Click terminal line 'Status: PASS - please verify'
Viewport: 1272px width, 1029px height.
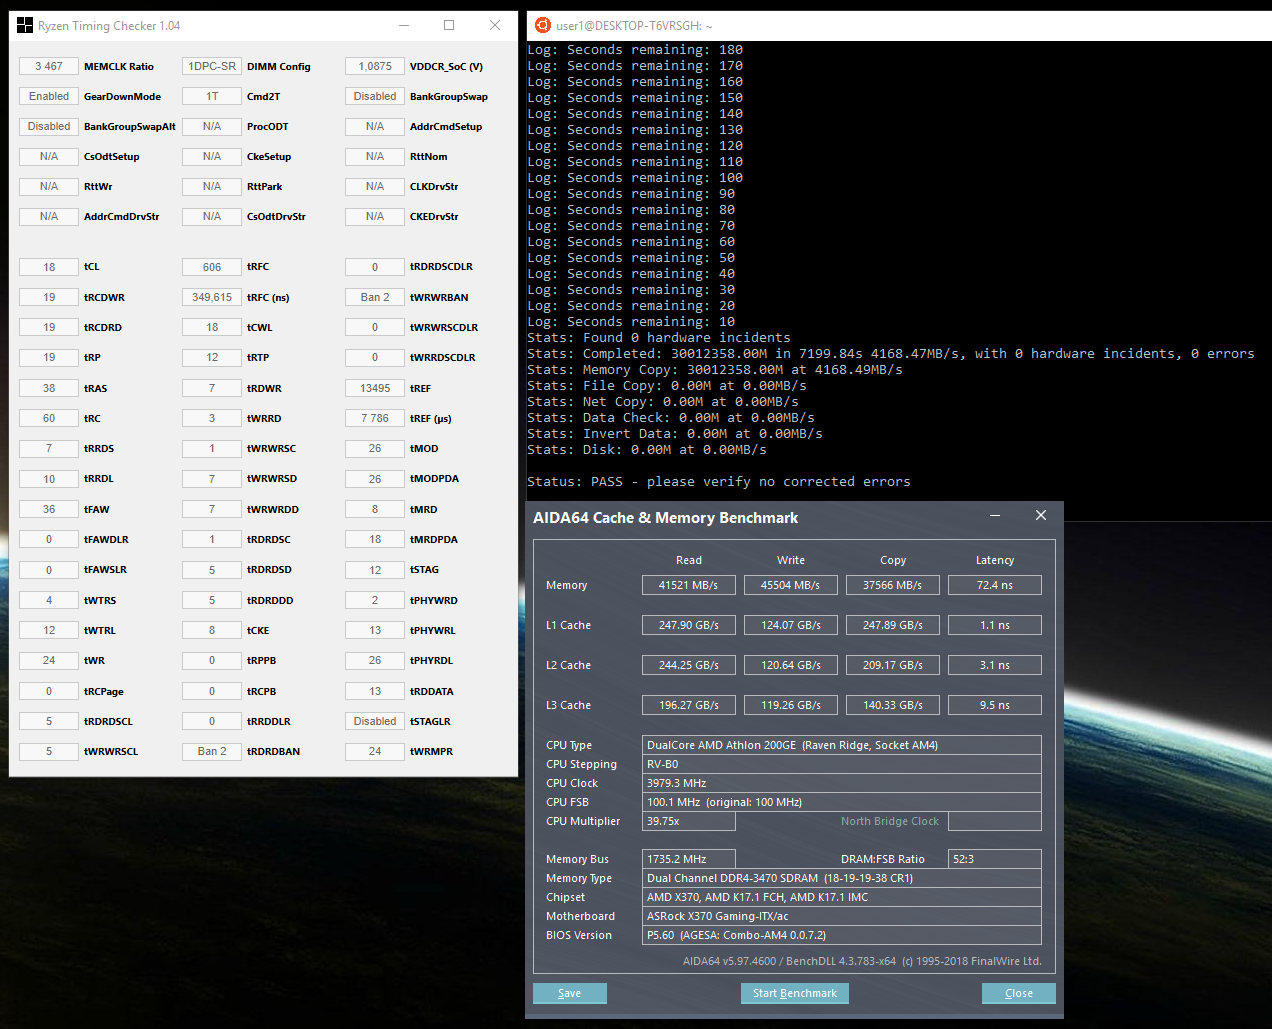click(x=719, y=482)
